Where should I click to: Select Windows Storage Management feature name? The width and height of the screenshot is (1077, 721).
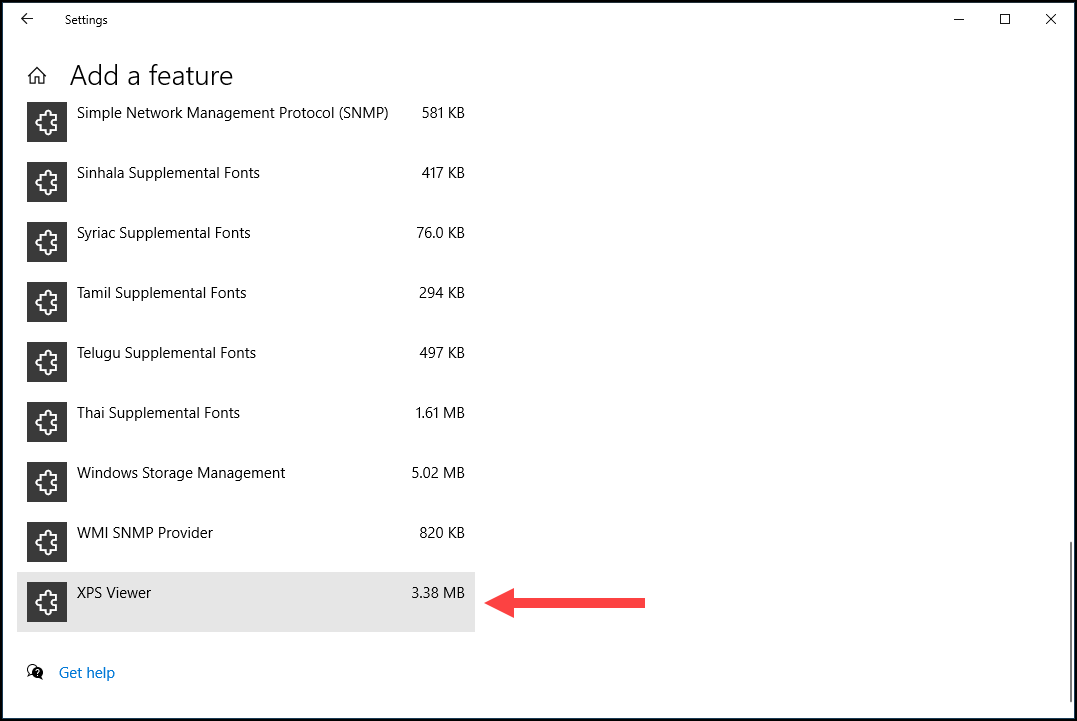(x=181, y=473)
